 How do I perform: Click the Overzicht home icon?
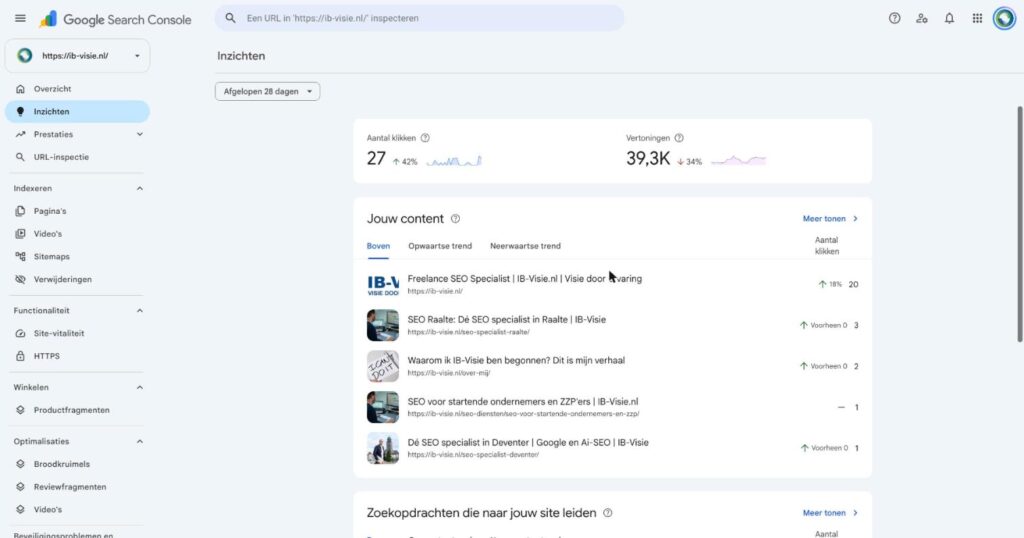(x=20, y=89)
